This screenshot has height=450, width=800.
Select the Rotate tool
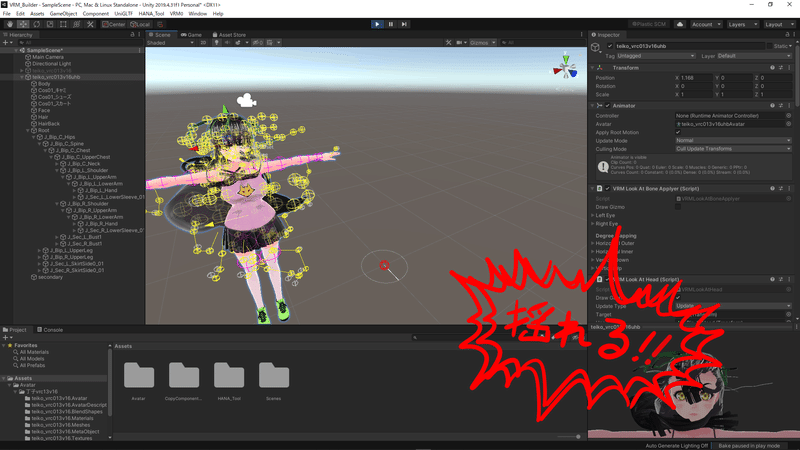[36, 24]
